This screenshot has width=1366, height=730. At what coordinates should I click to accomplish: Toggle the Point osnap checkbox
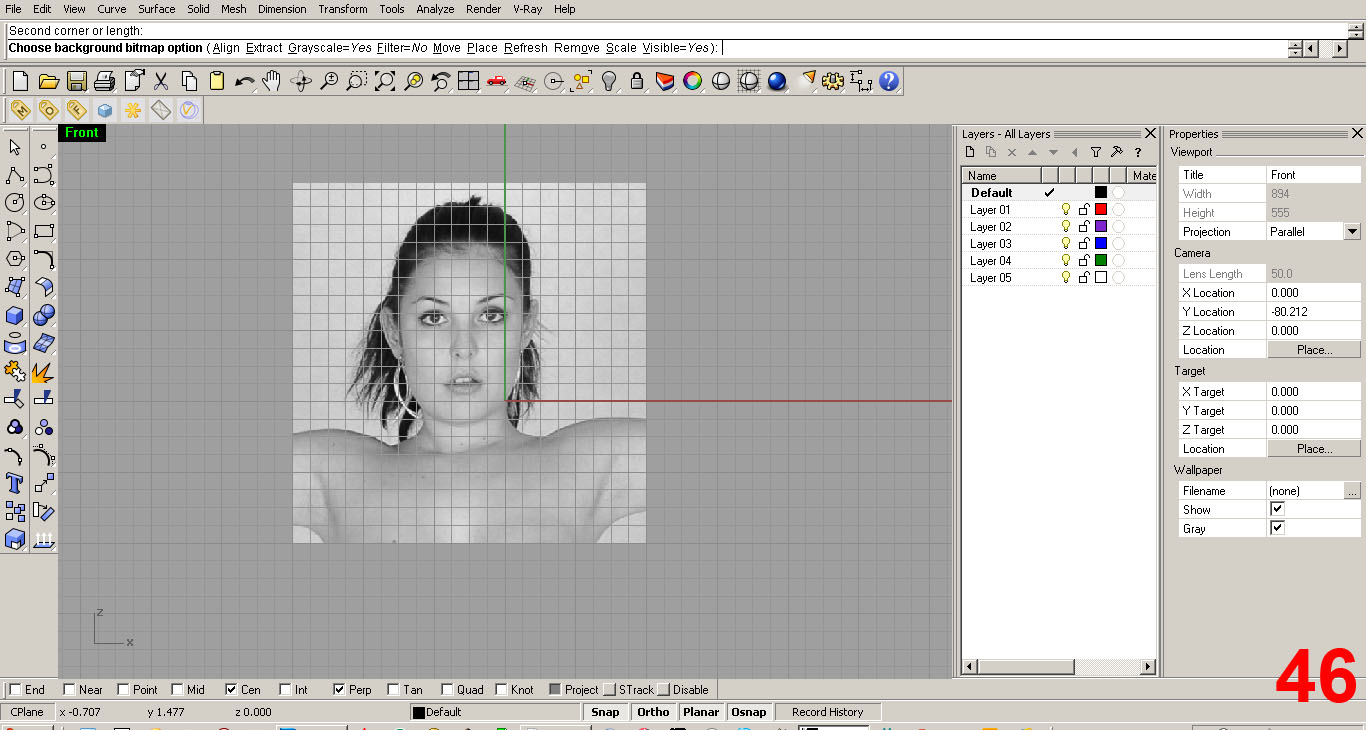coord(123,689)
